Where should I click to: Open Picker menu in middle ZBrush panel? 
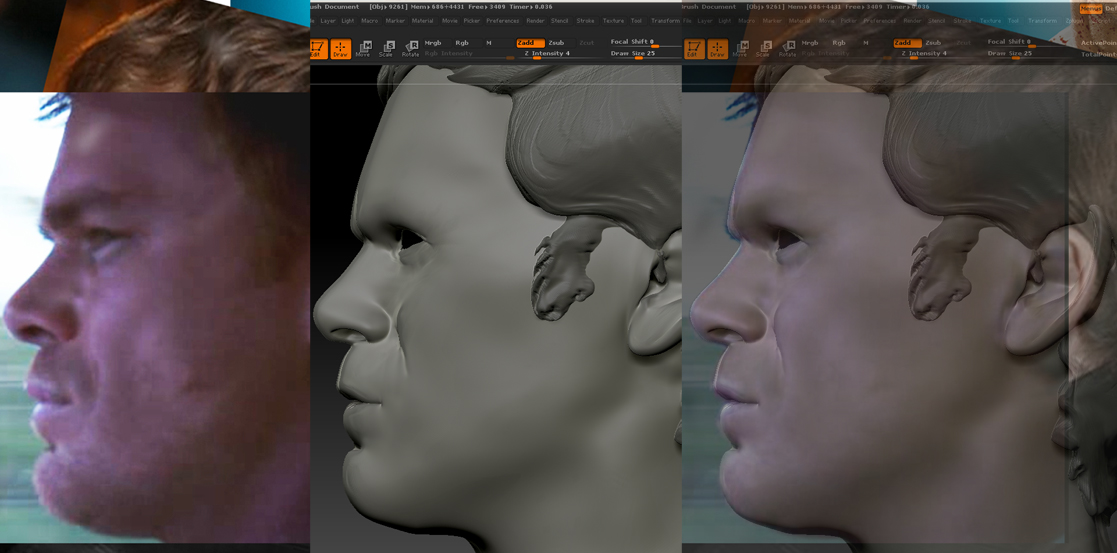(472, 21)
